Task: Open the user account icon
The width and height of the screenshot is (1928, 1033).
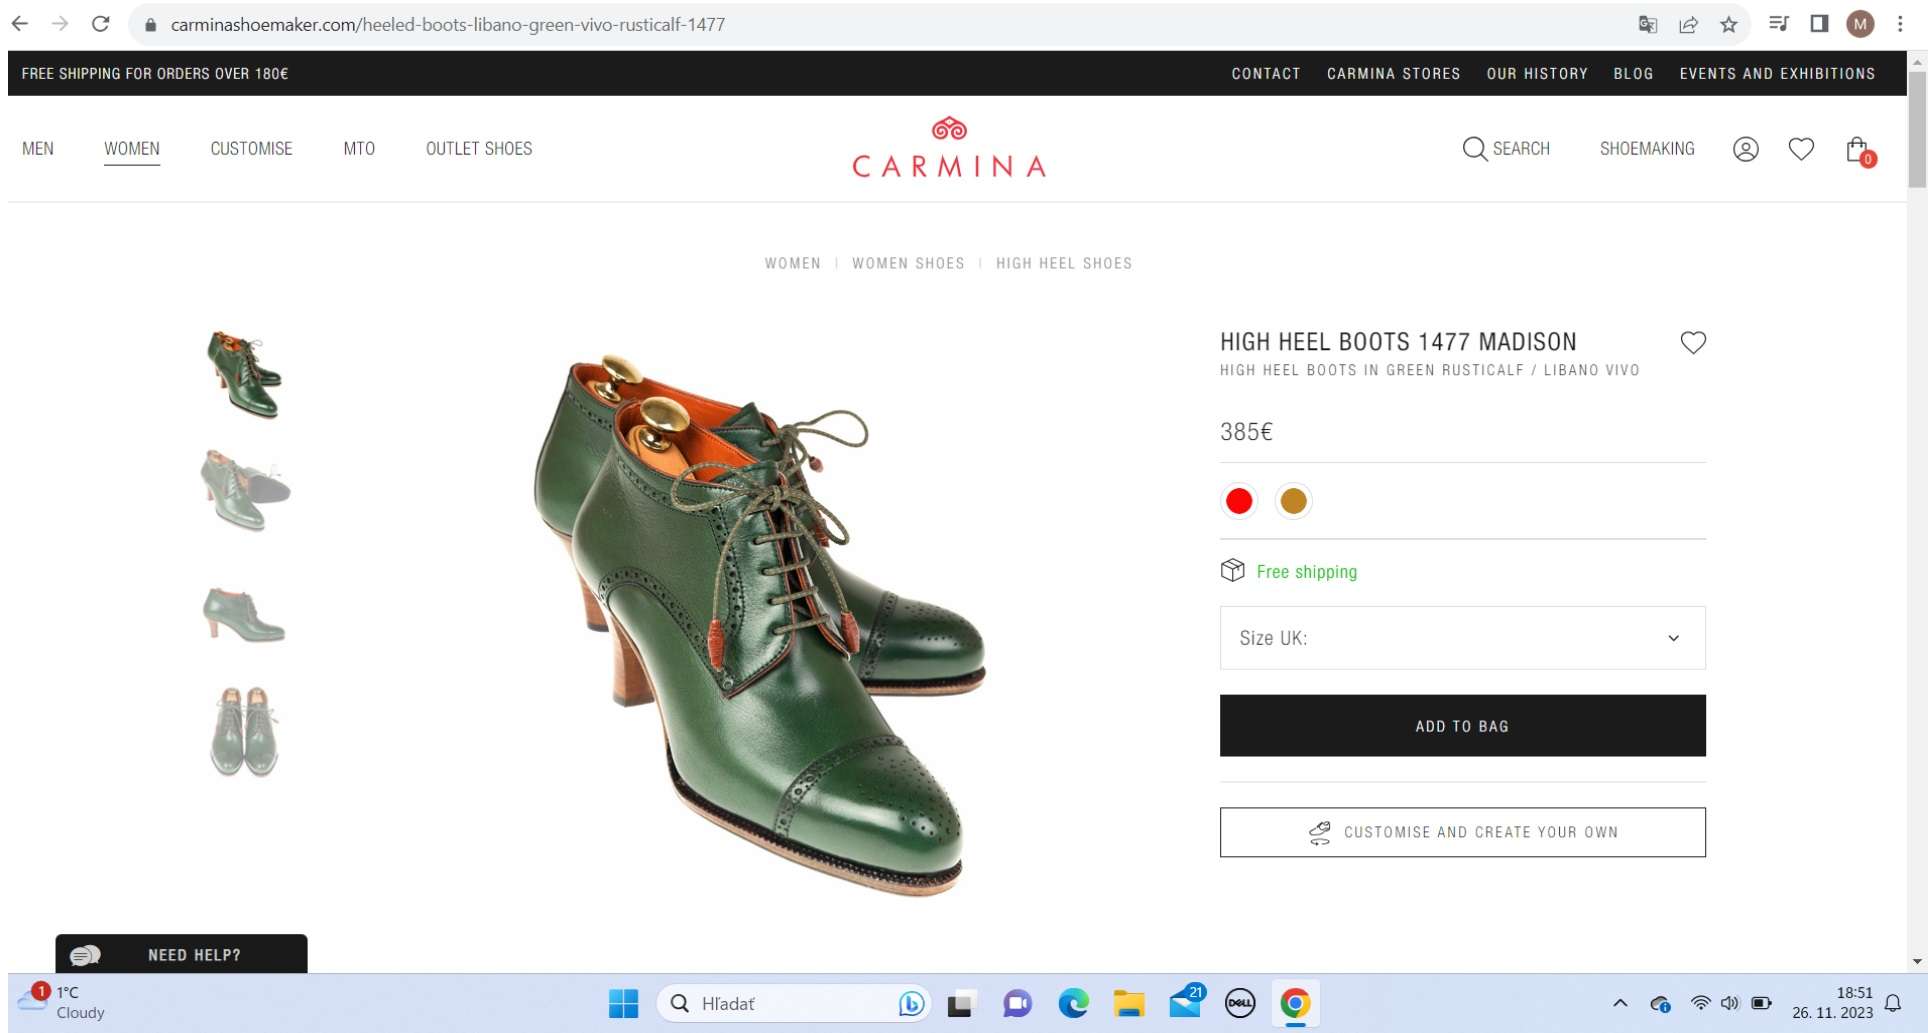Action: [x=1745, y=149]
